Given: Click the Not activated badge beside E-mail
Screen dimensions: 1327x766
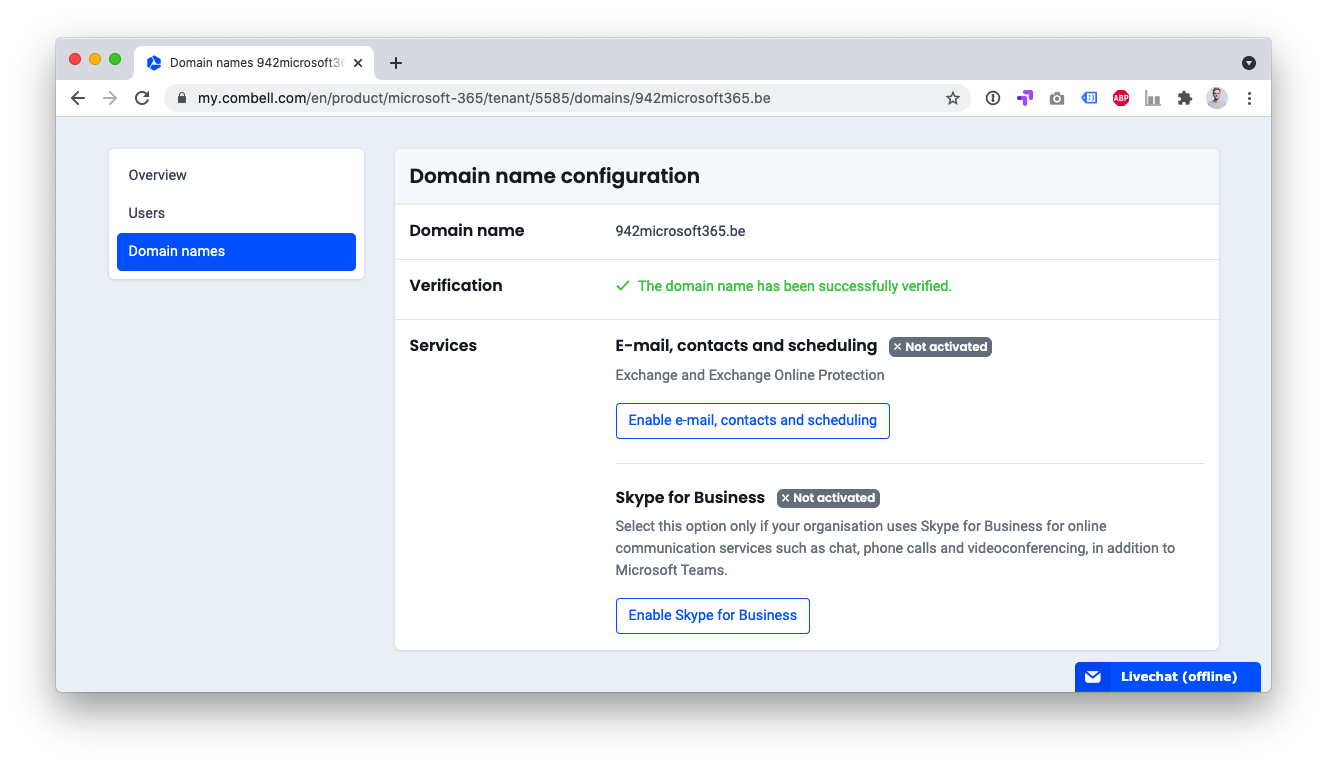Looking at the screenshot, I should (940, 347).
